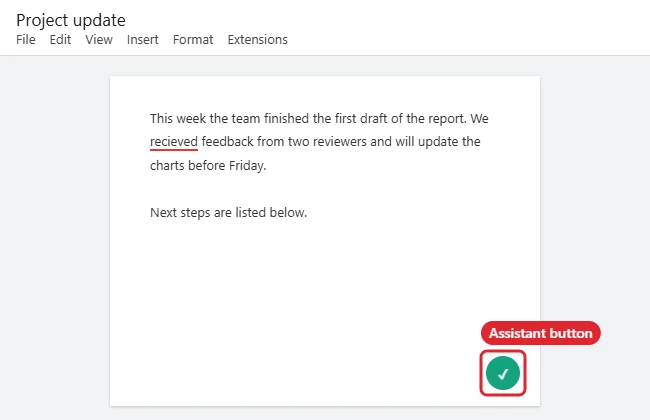
Task: Open the Edit menu
Action: 60,40
